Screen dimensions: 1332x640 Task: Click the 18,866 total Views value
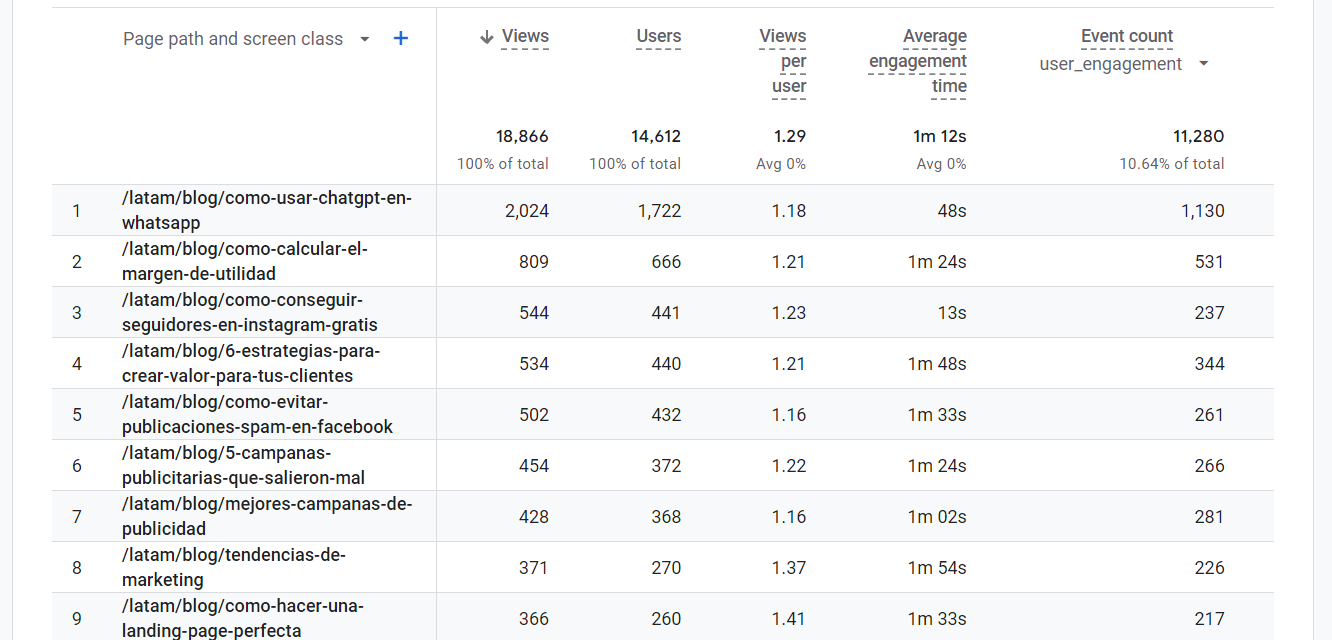(523, 136)
